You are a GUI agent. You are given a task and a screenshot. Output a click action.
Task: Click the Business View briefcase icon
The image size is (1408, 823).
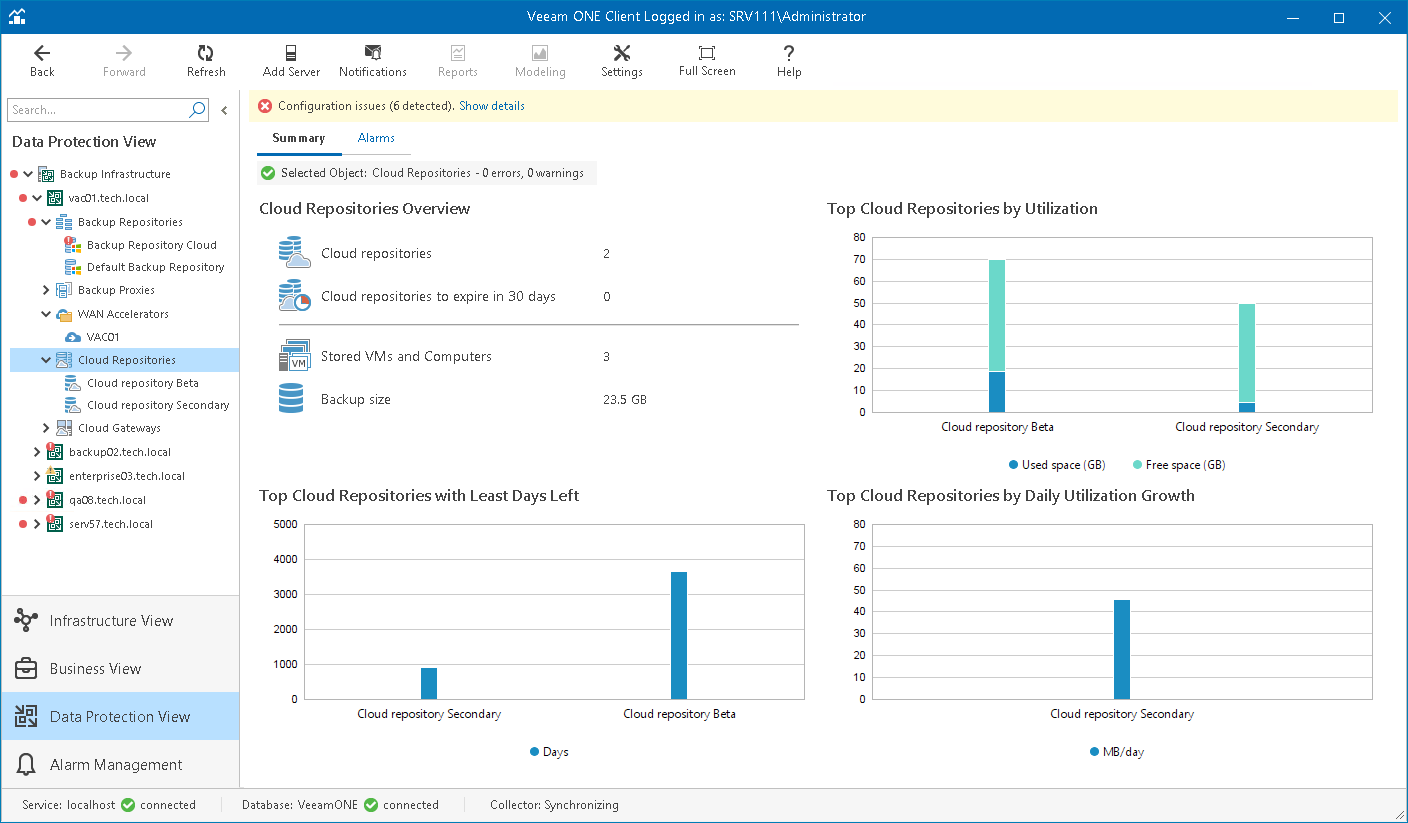pos(26,669)
